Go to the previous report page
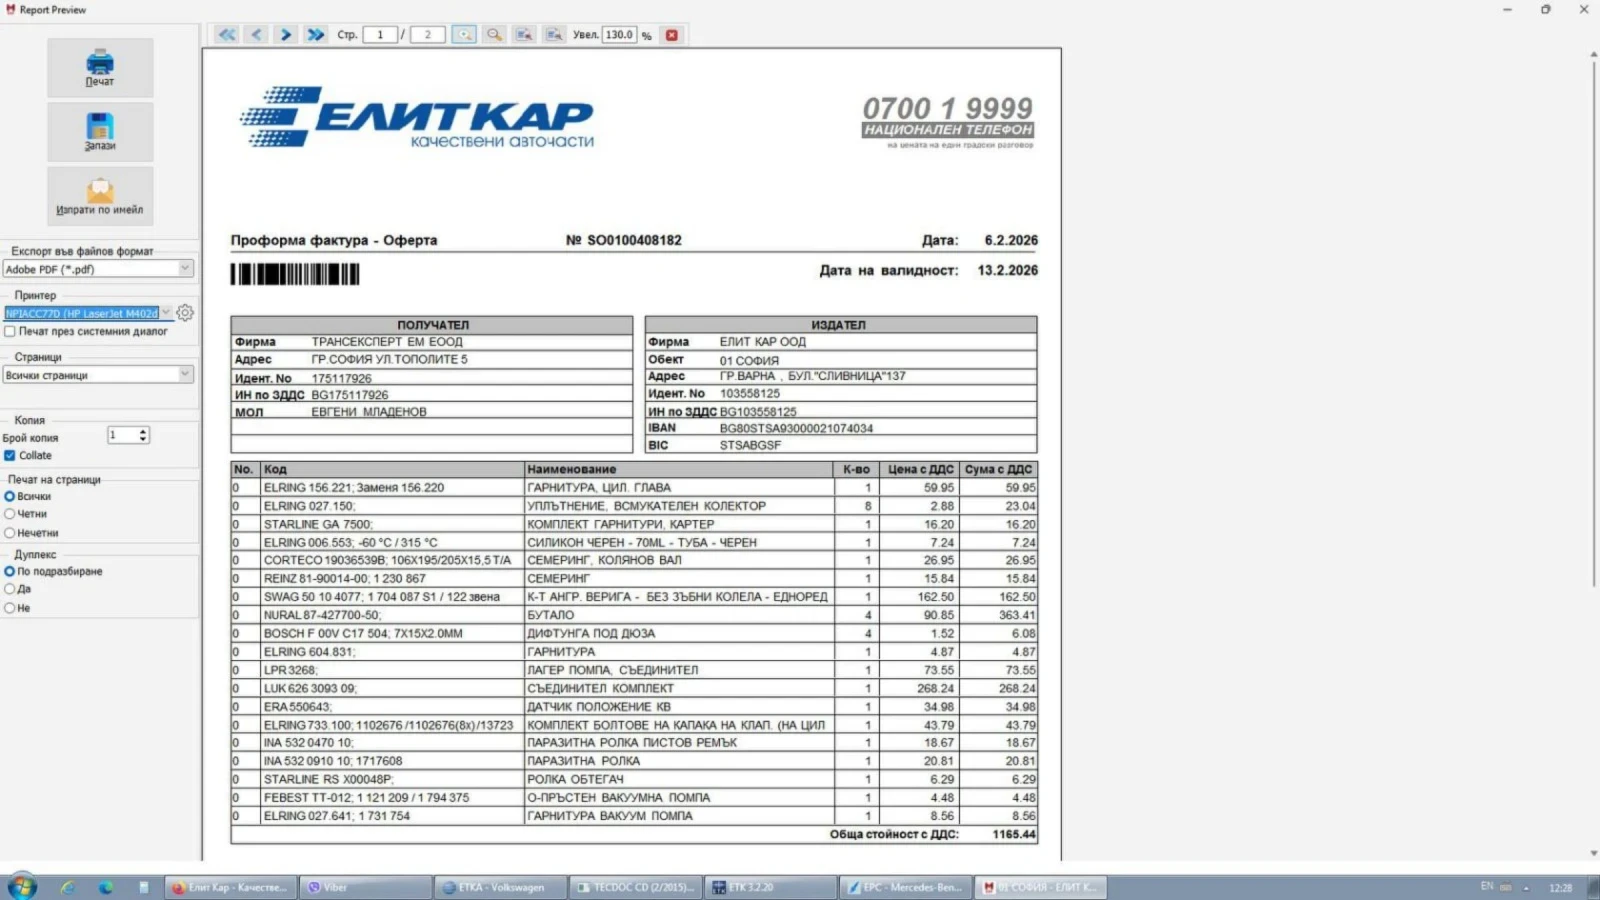The width and height of the screenshot is (1600, 900). [x=257, y=35]
